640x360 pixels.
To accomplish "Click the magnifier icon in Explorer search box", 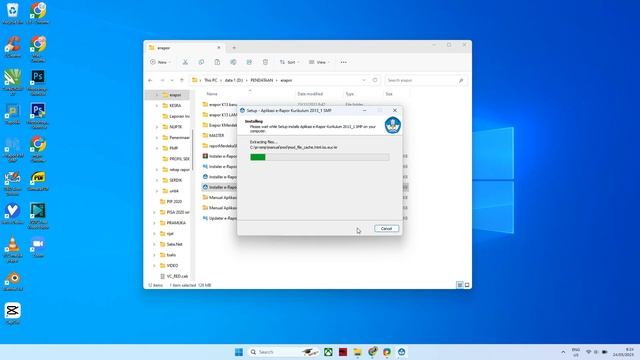I will point(461,80).
